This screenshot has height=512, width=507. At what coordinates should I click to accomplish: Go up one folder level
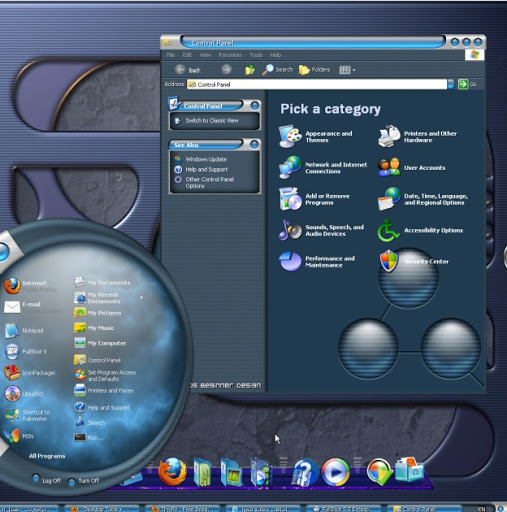[x=250, y=70]
